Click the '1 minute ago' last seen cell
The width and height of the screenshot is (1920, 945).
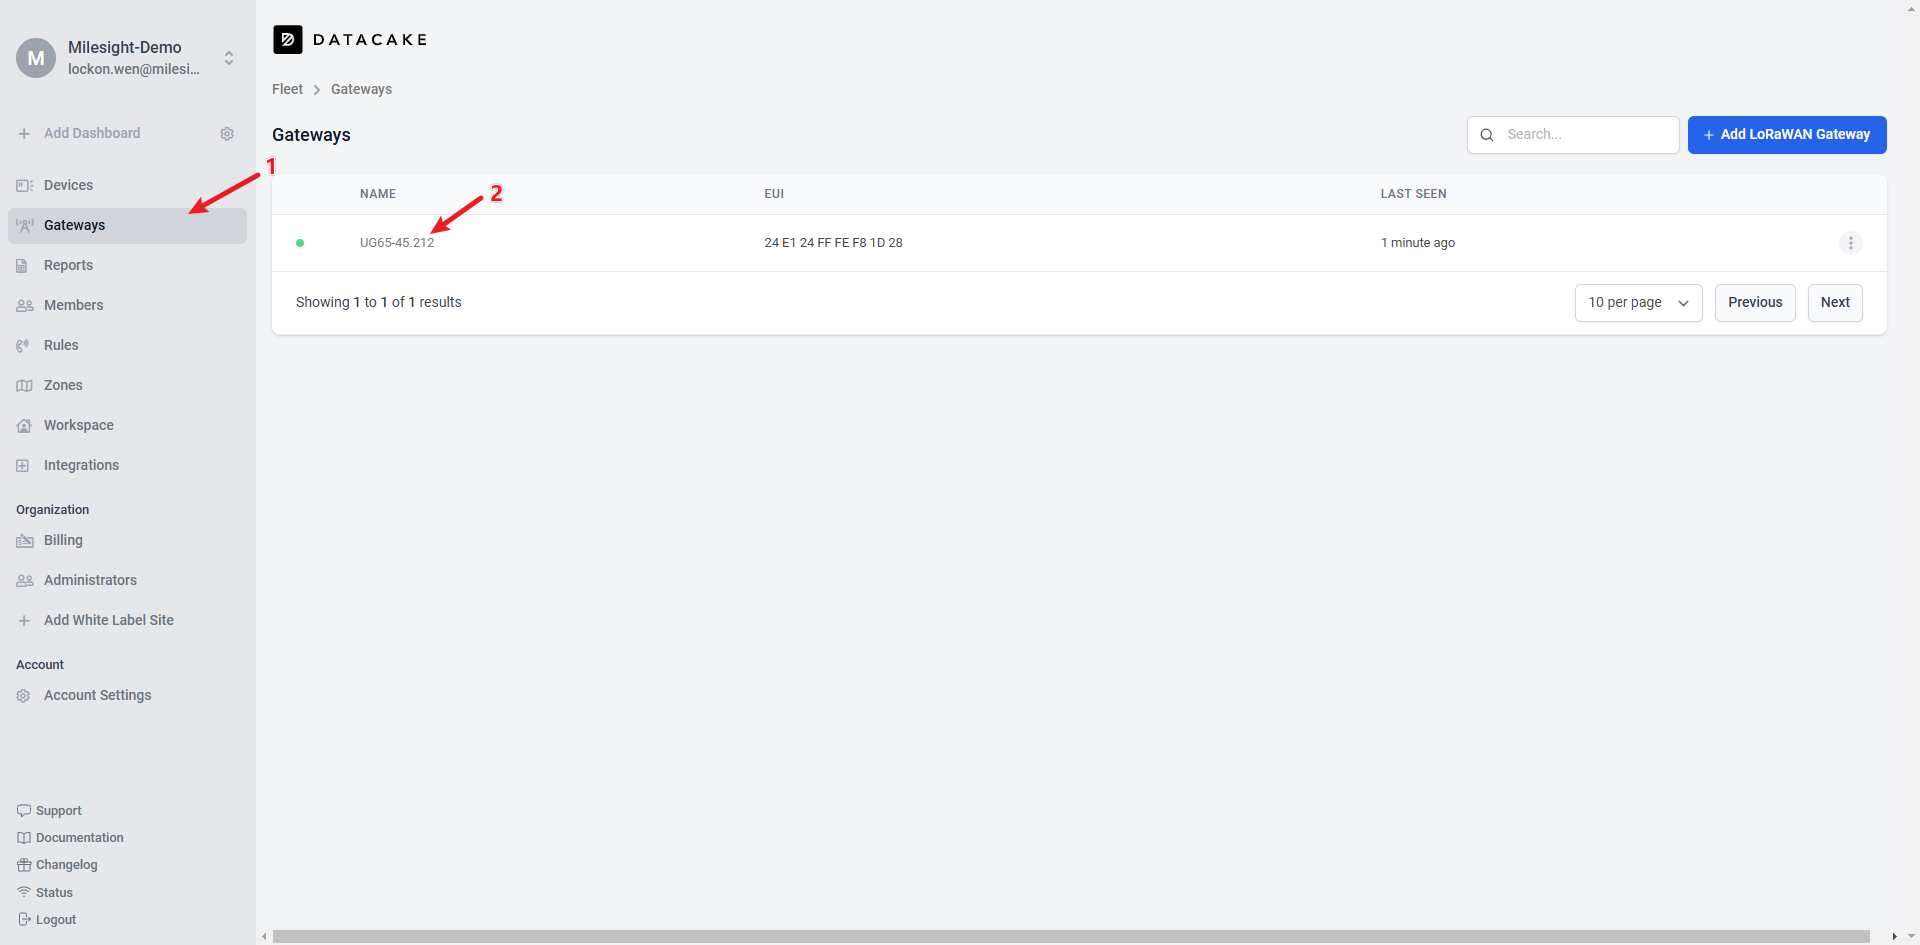point(1418,243)
